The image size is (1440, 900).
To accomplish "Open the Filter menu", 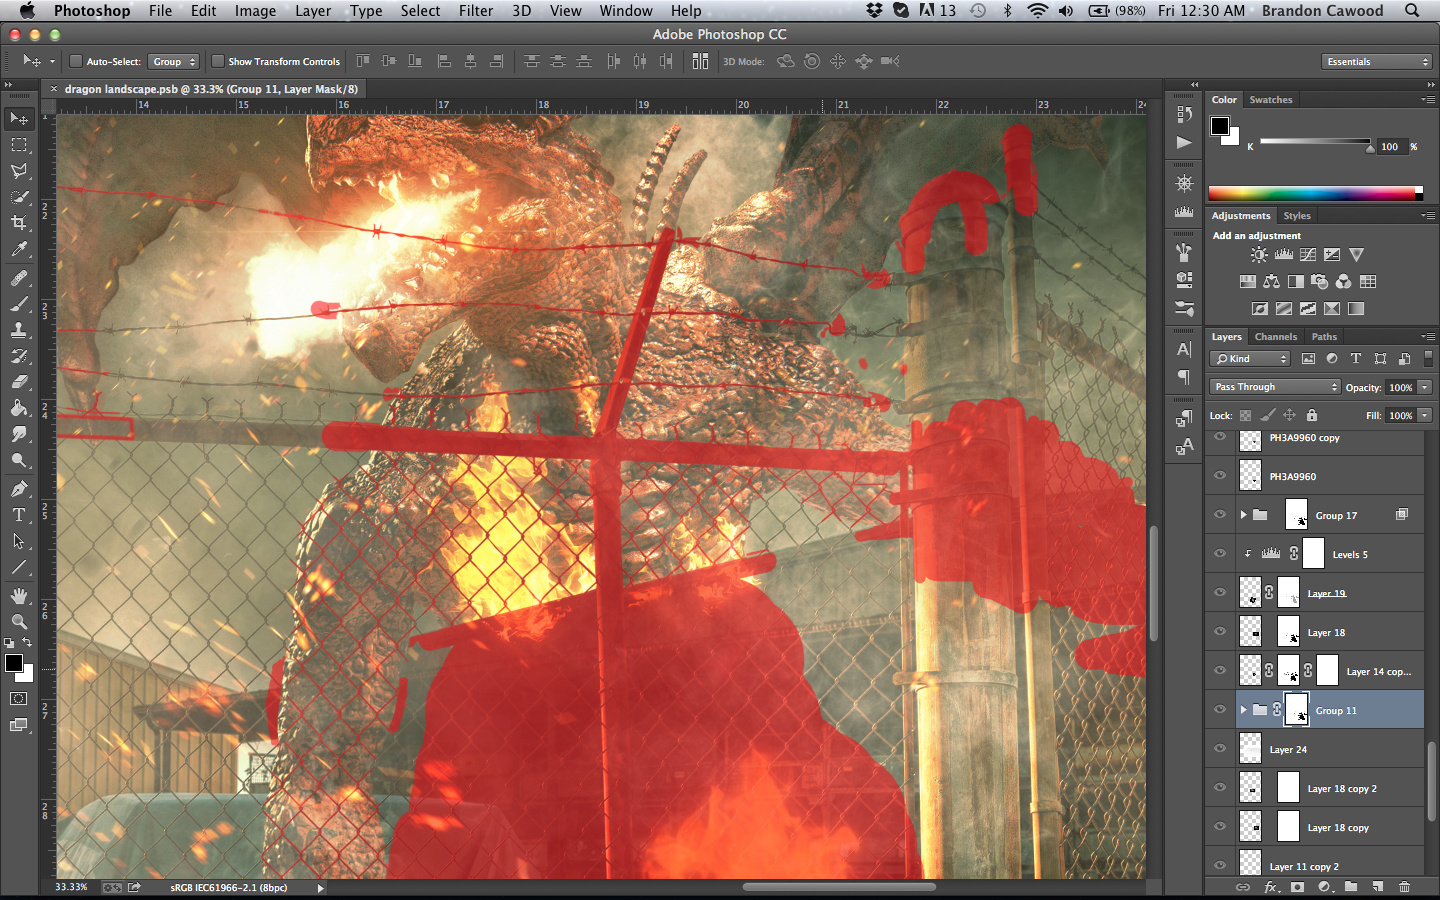I will 476,11.
